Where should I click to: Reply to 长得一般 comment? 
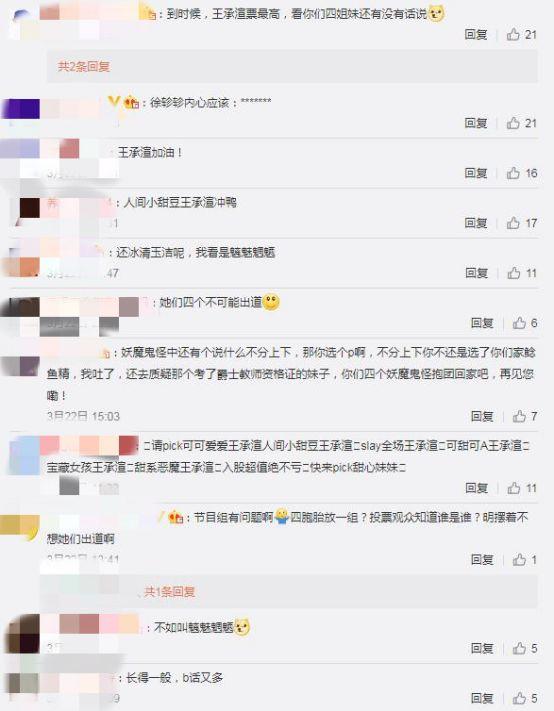[482, 698]
